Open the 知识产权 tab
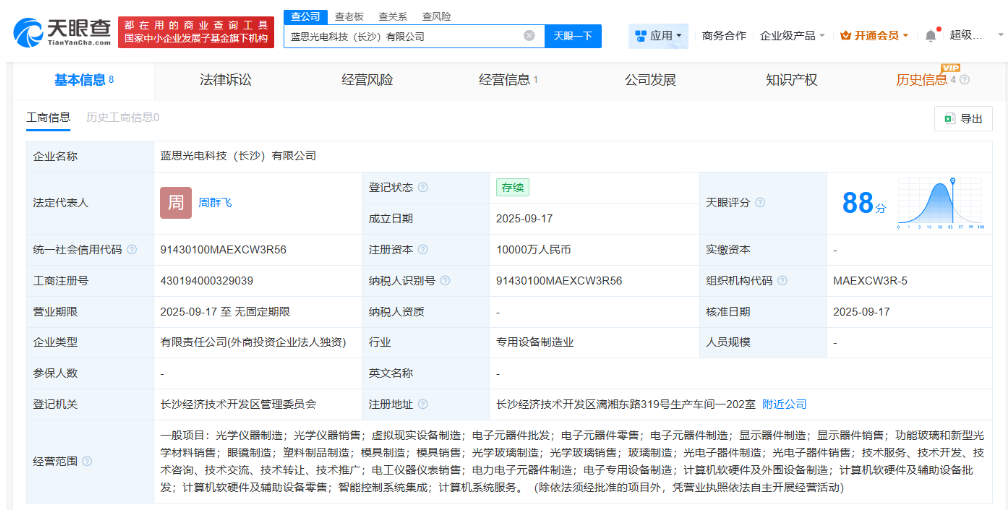This screenshot has width=1008, height=522. point(791,80)
